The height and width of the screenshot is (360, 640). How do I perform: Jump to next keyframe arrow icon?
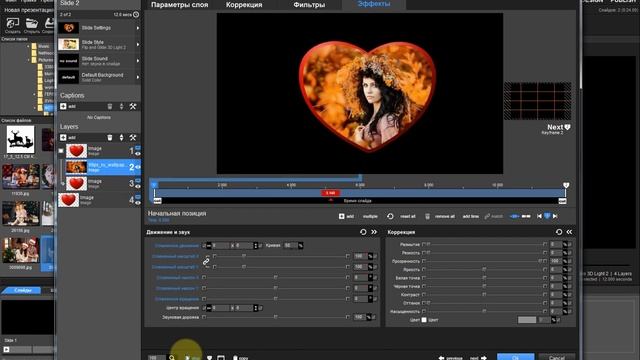pos(555,216)
